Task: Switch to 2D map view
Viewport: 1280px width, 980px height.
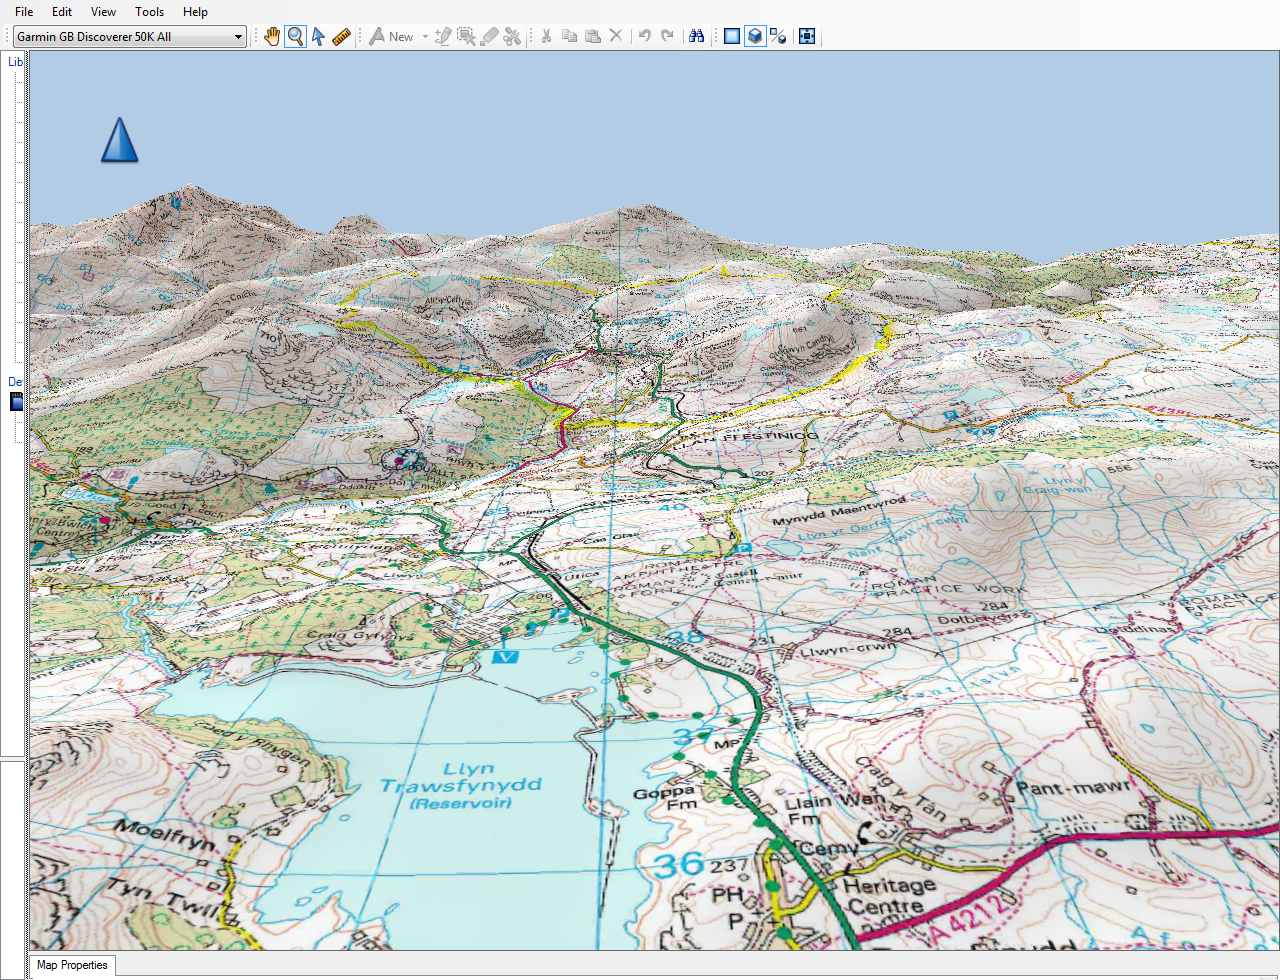Action: (732, 37)
